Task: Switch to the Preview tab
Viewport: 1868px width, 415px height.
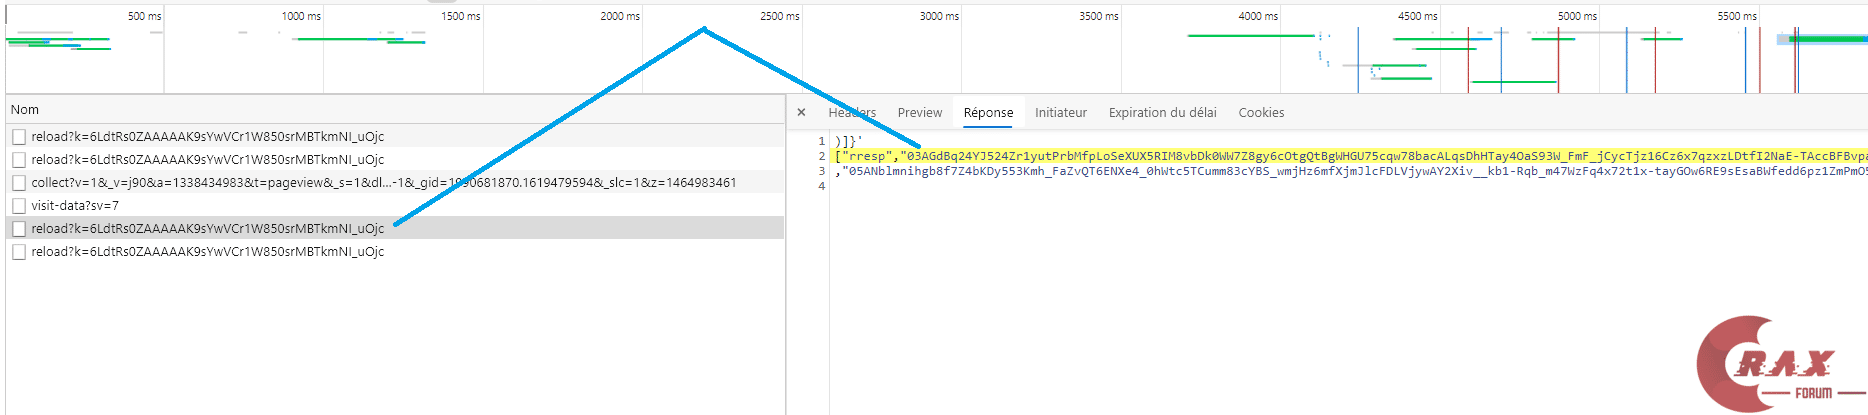Action: click(920, 113)
